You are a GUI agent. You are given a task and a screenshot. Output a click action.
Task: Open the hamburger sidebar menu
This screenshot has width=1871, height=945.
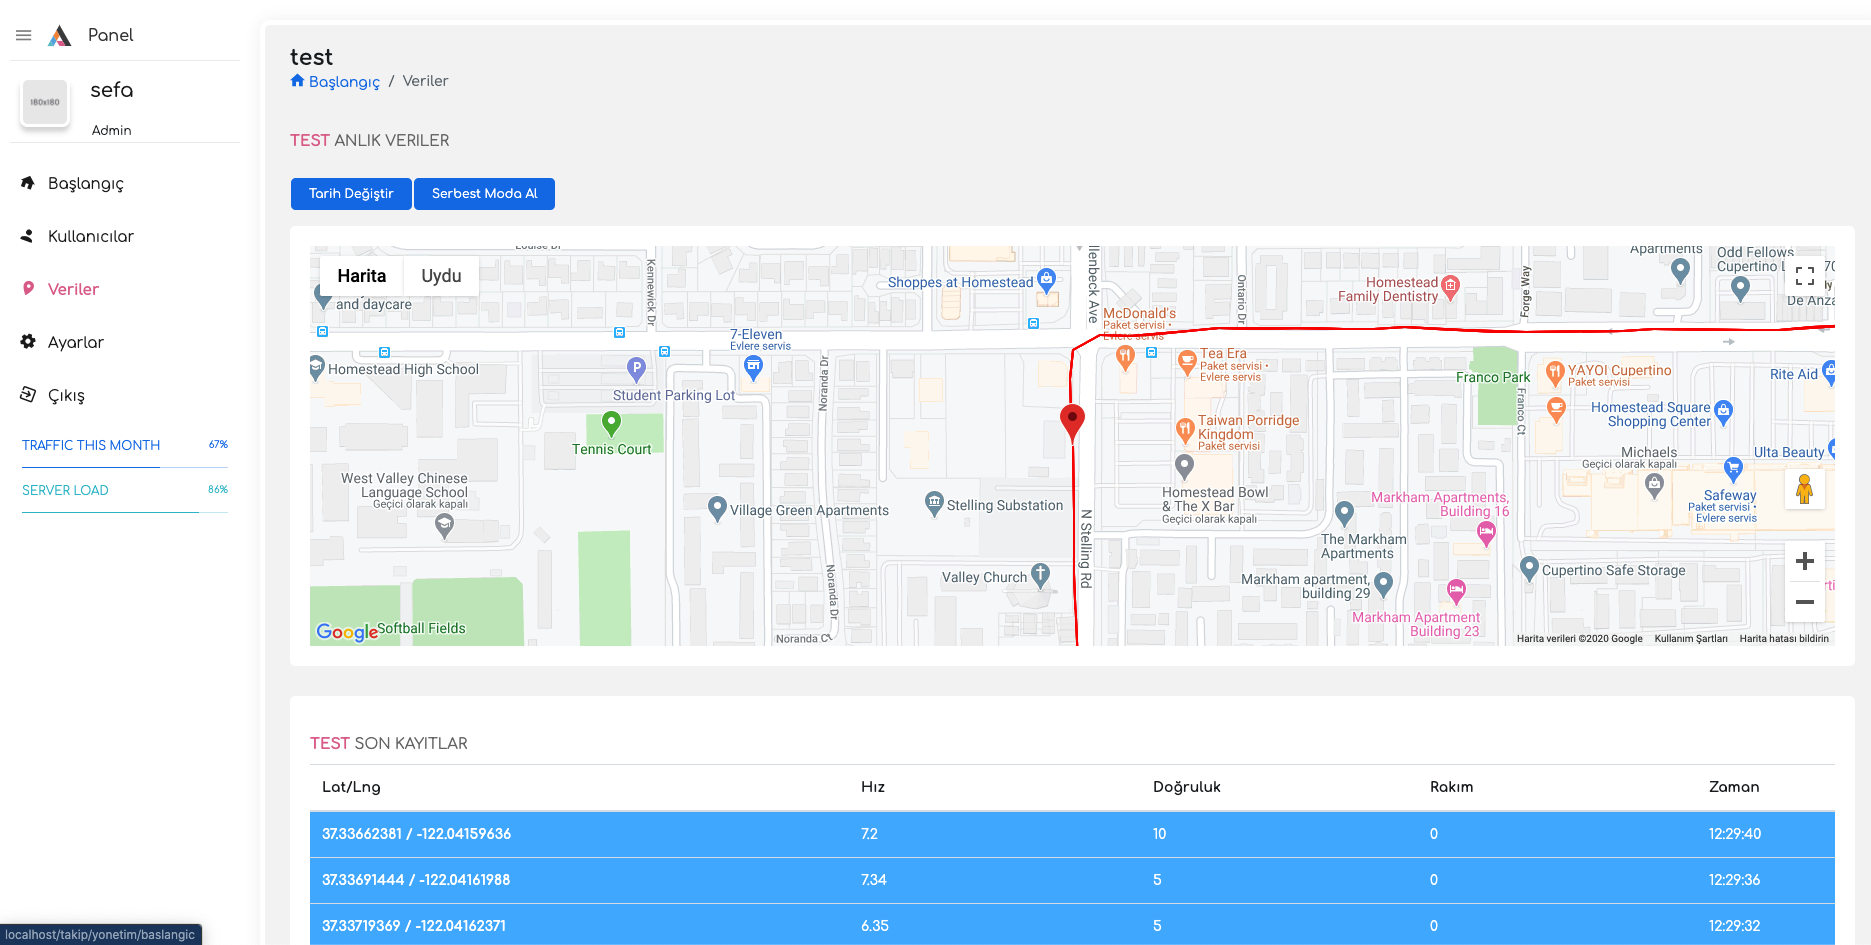[24, 35]
